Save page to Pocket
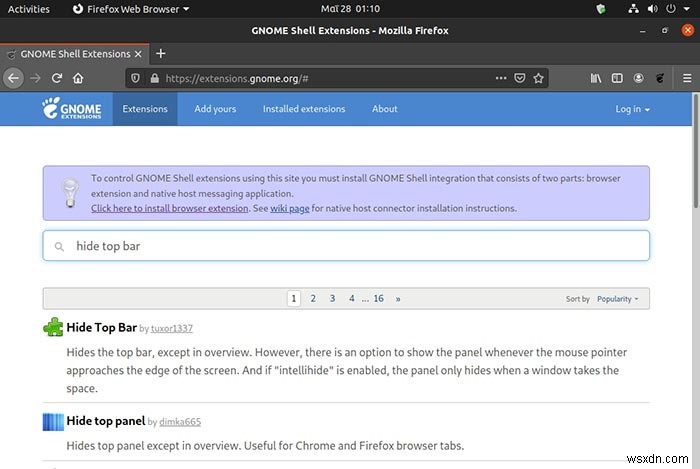Image resolution: width=700 pixels, height=469 pixels. pyautogui.click(x=520, y=79)
